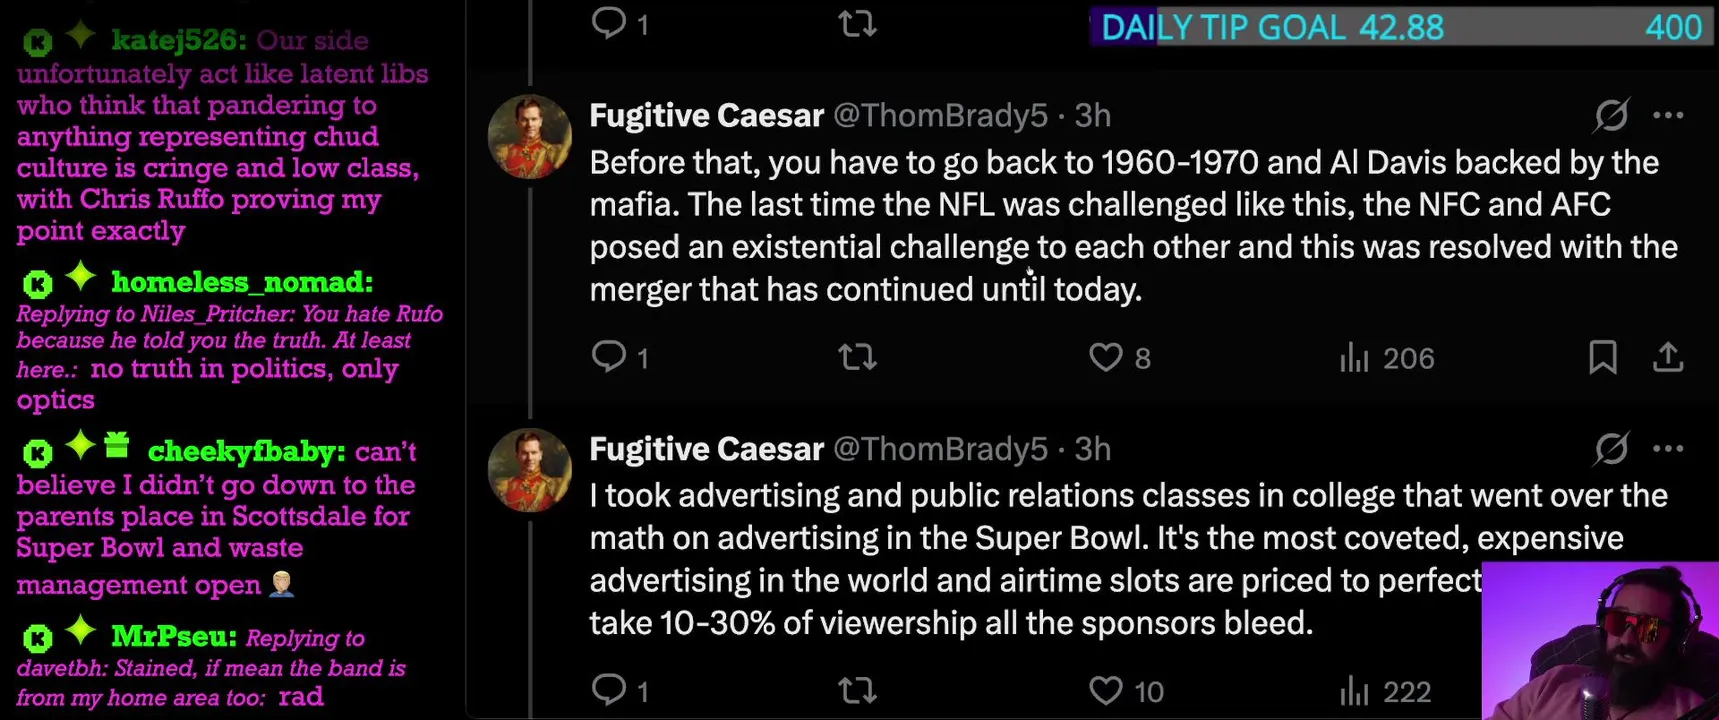Bookmark the Al Davis NFL merger tweet
This screenshot has height=720, width=1719.
1602,357
